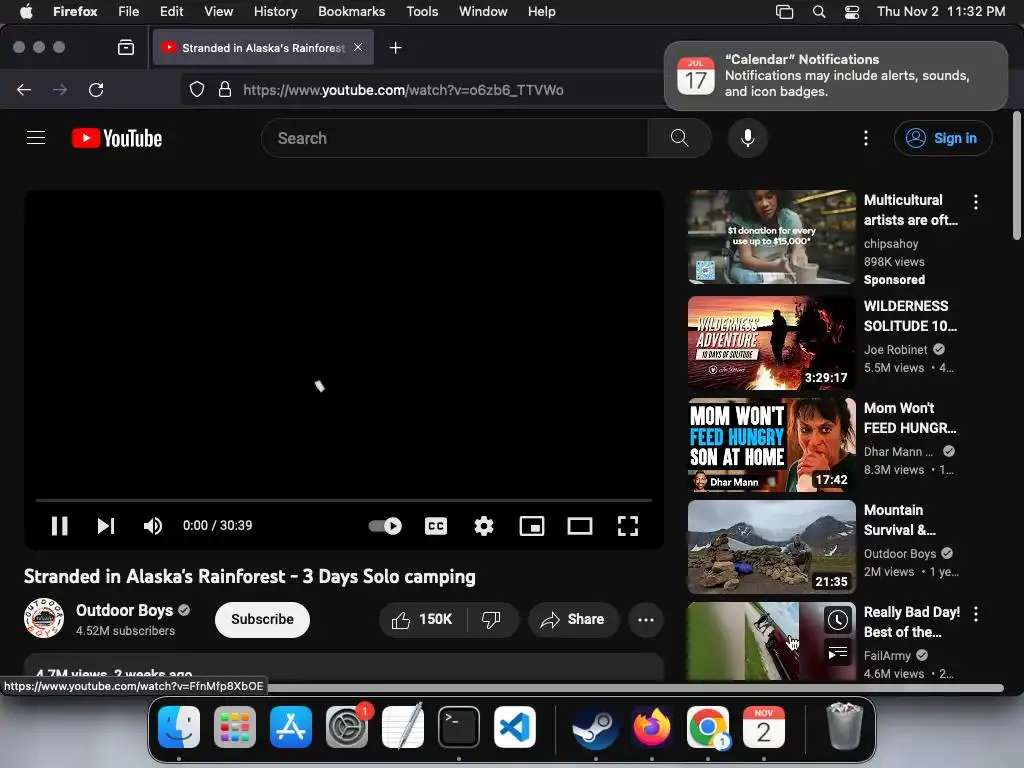Open video settings gear
1024x768 pixels.
[484, 526]
